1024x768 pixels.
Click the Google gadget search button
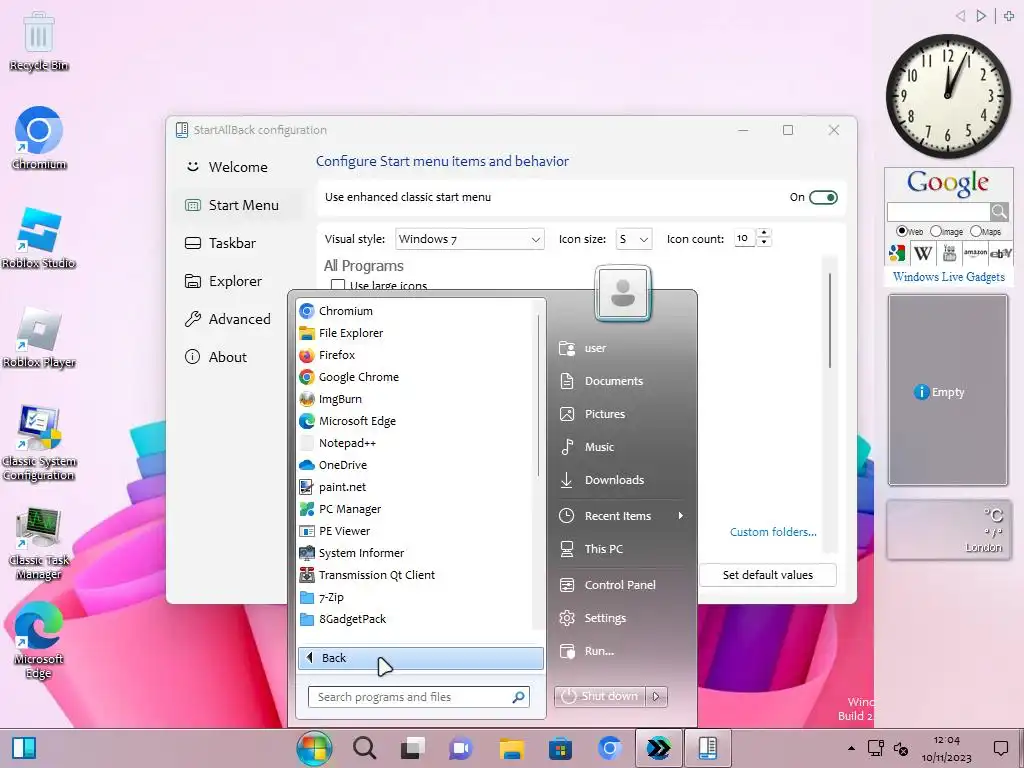pyautogui.click(x=999, y=212)
